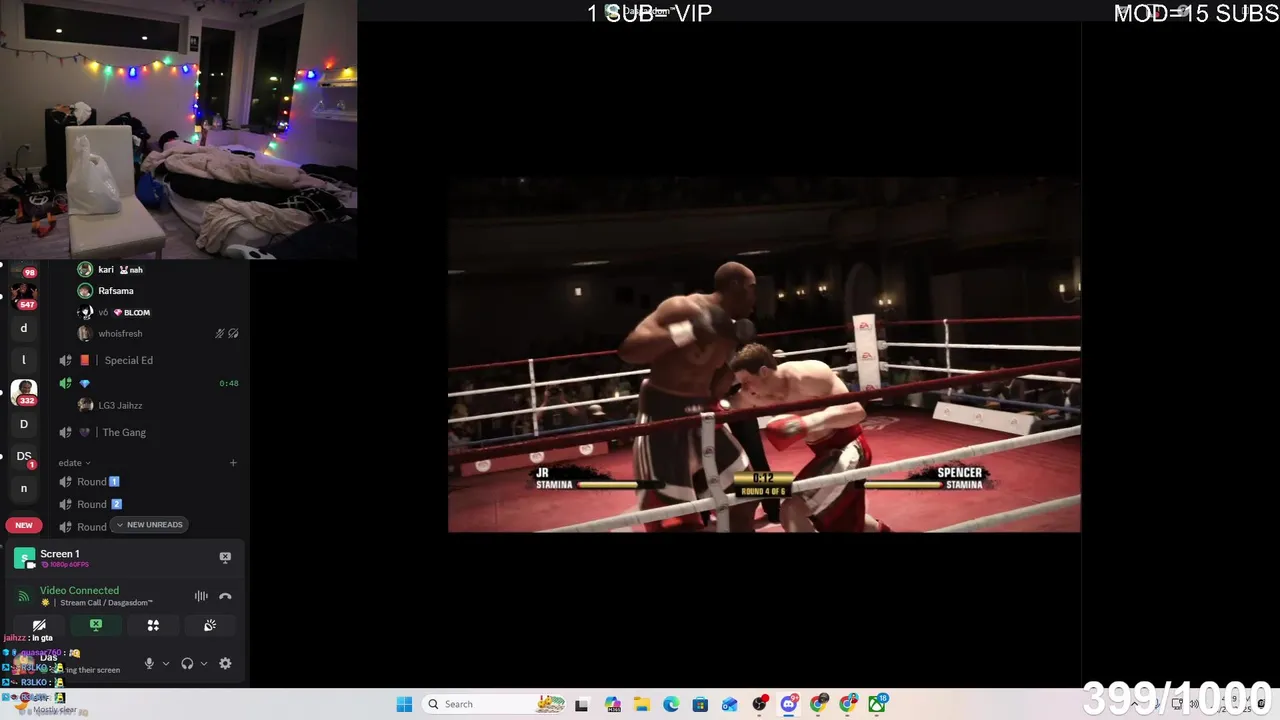
Task: Open the Chrome icon beside Discord
Action: click(819, 704)
